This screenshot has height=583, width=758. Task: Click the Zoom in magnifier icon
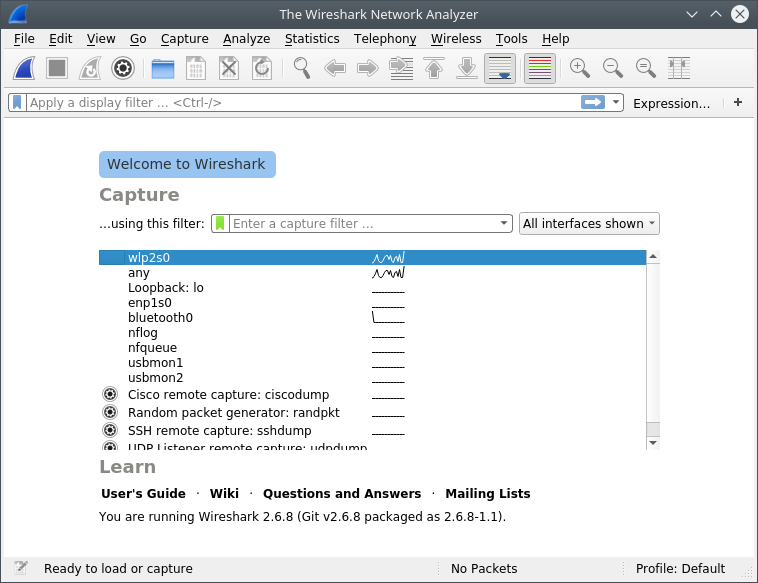pyautogui.click(x=580, y=68)
